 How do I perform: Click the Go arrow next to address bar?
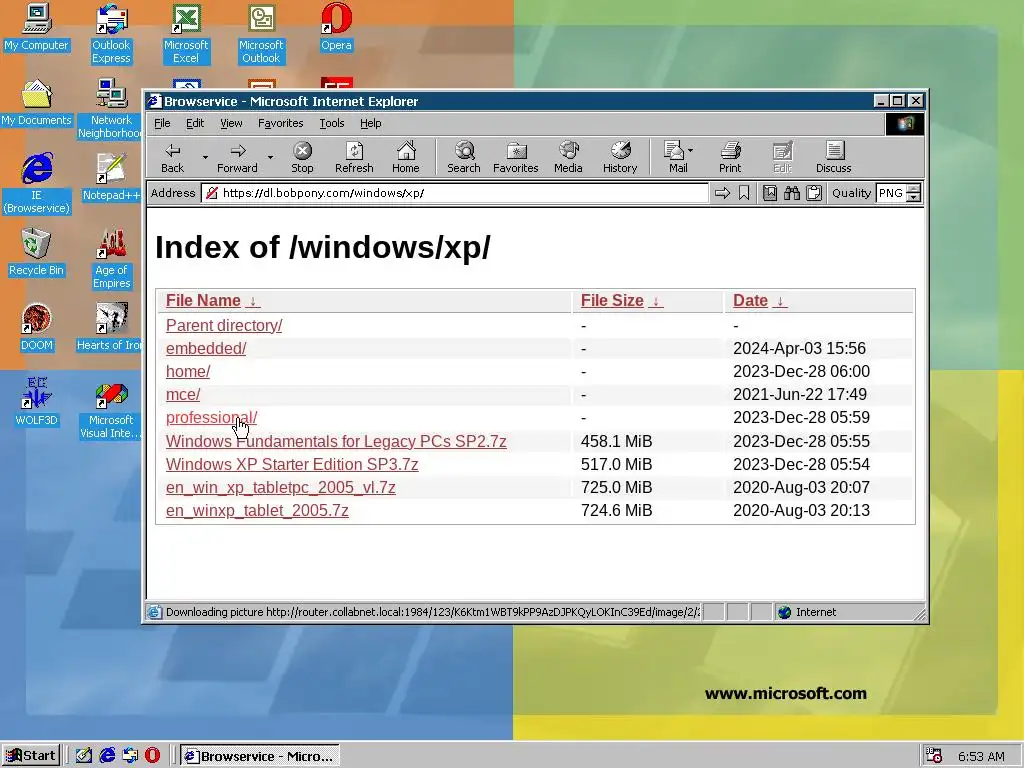click(x=722, y=193)
